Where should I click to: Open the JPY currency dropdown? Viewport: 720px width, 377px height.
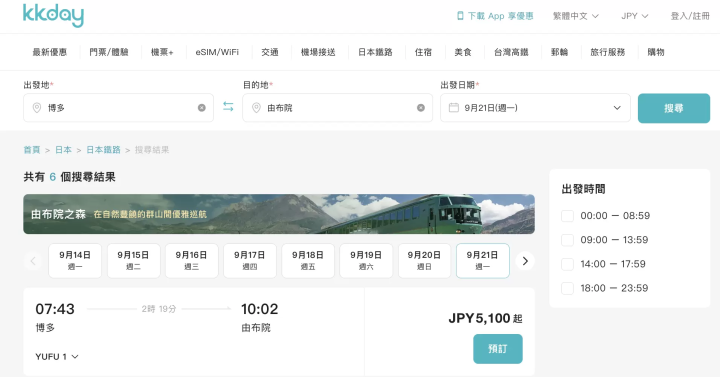(x=635, y=16)
